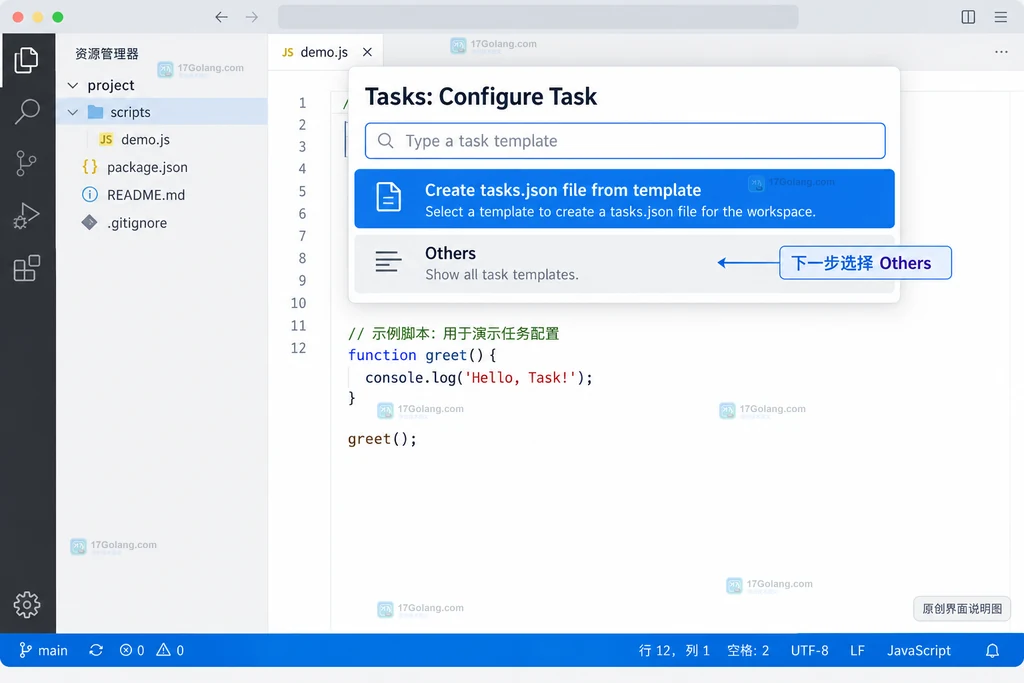Click the notifications bell in status bar
Image resolution: width=1024 pixels, height=683 pixels.
coord(992,650)
